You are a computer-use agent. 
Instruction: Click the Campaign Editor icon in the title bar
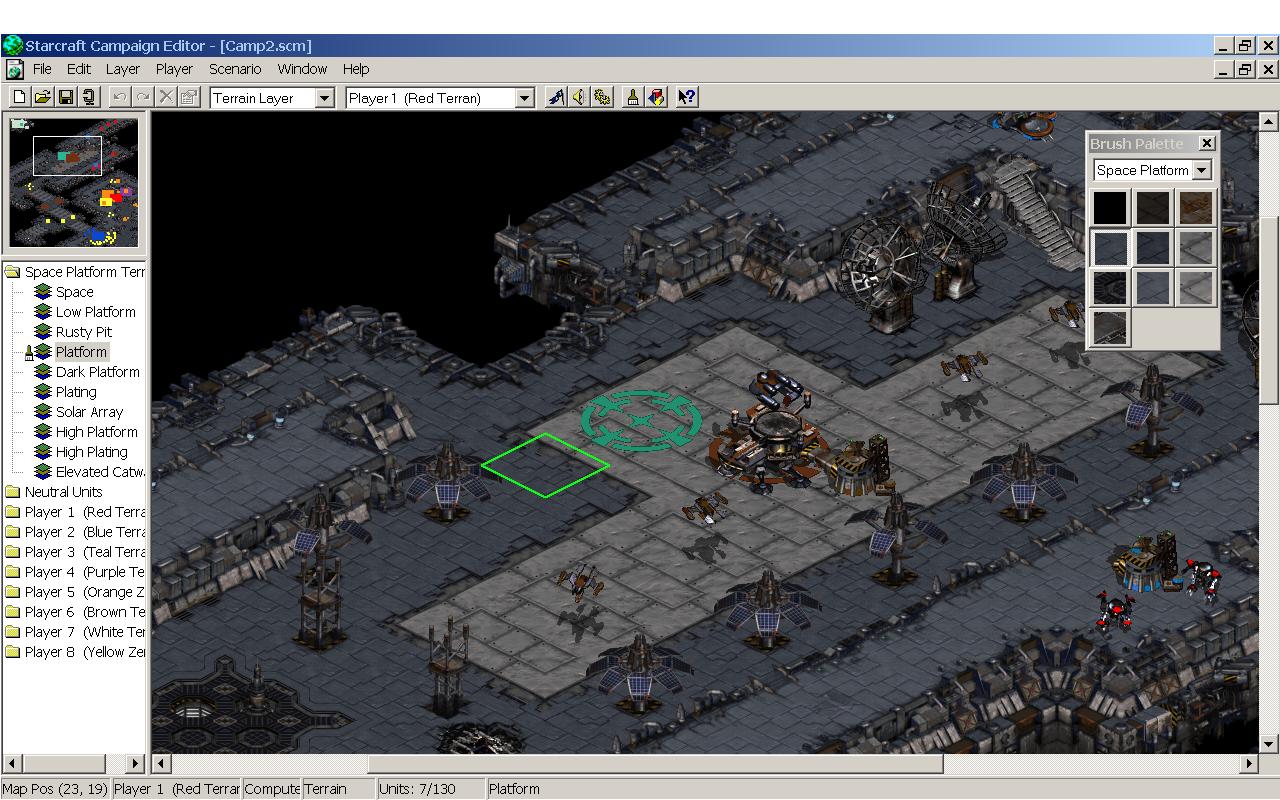tap(12, 45)
